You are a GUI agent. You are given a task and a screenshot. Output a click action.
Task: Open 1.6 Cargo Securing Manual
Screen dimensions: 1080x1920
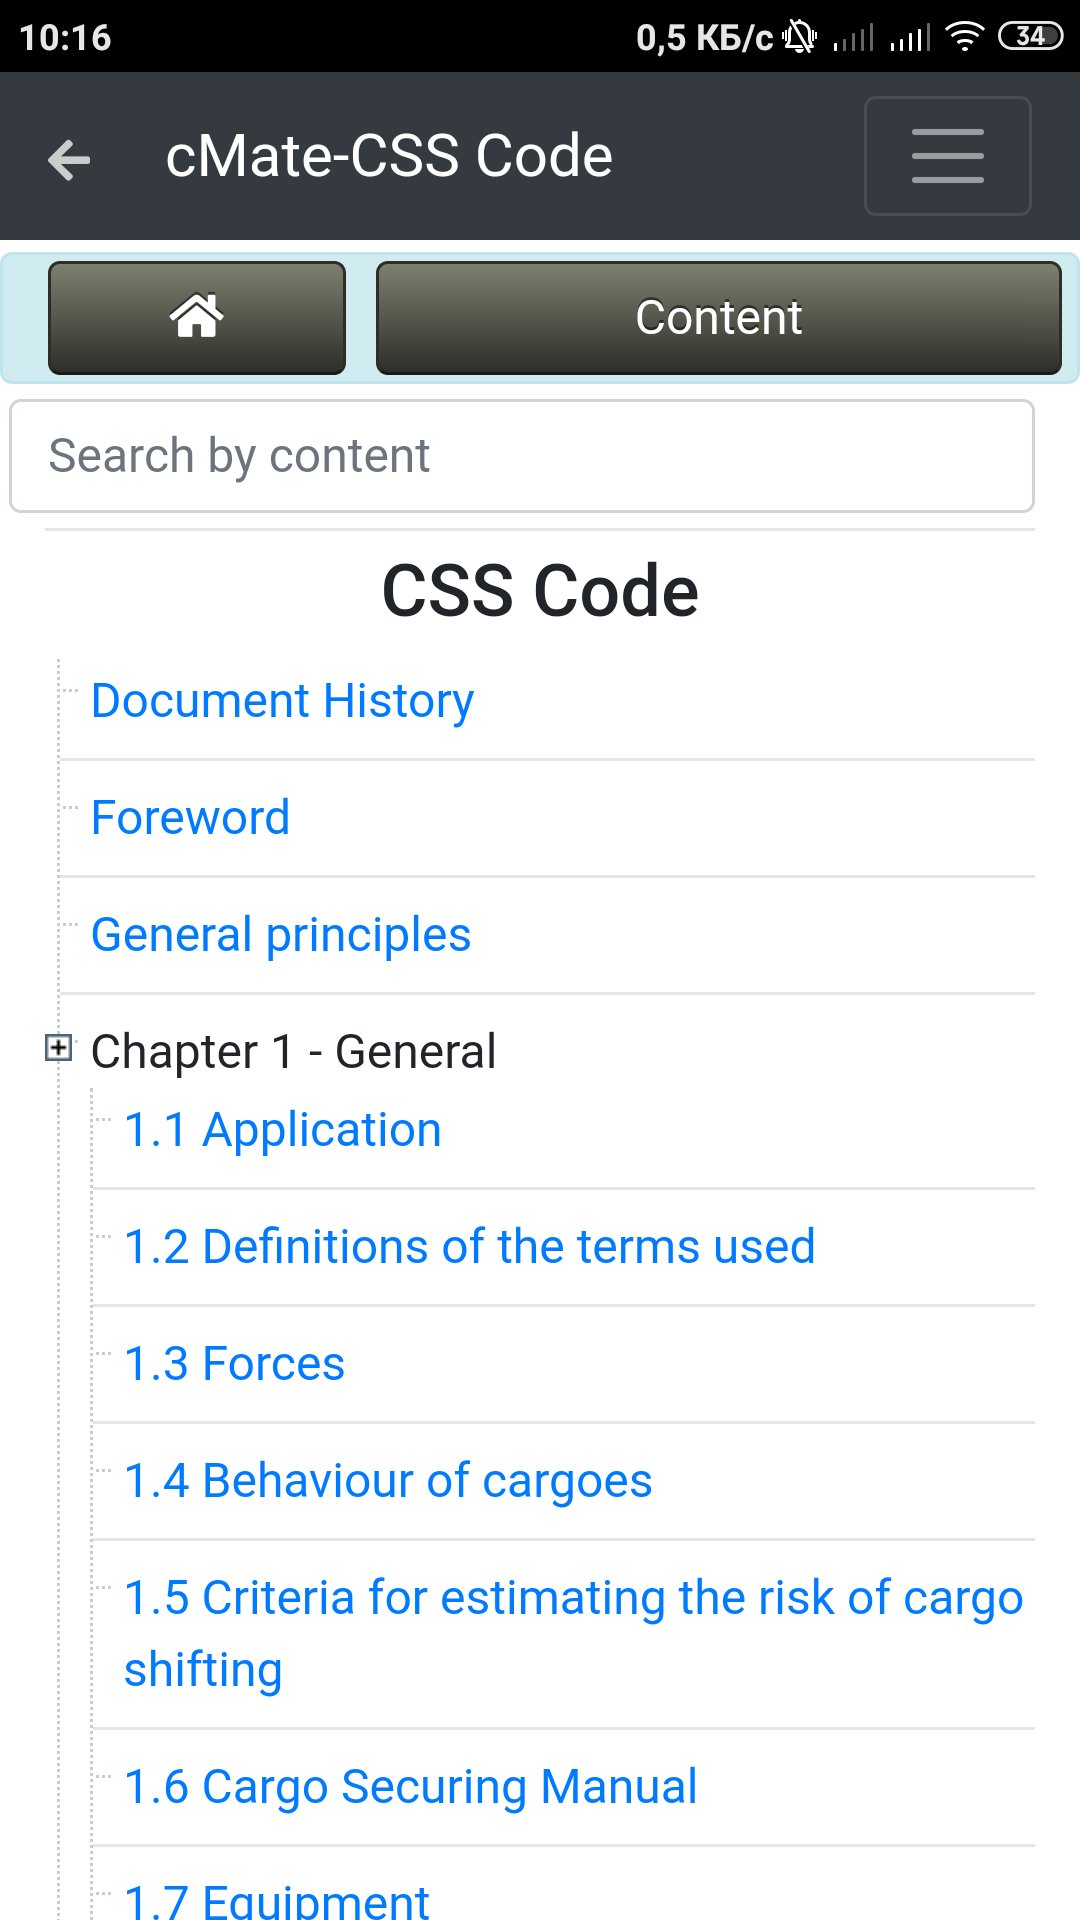[x=410, y=1787]
